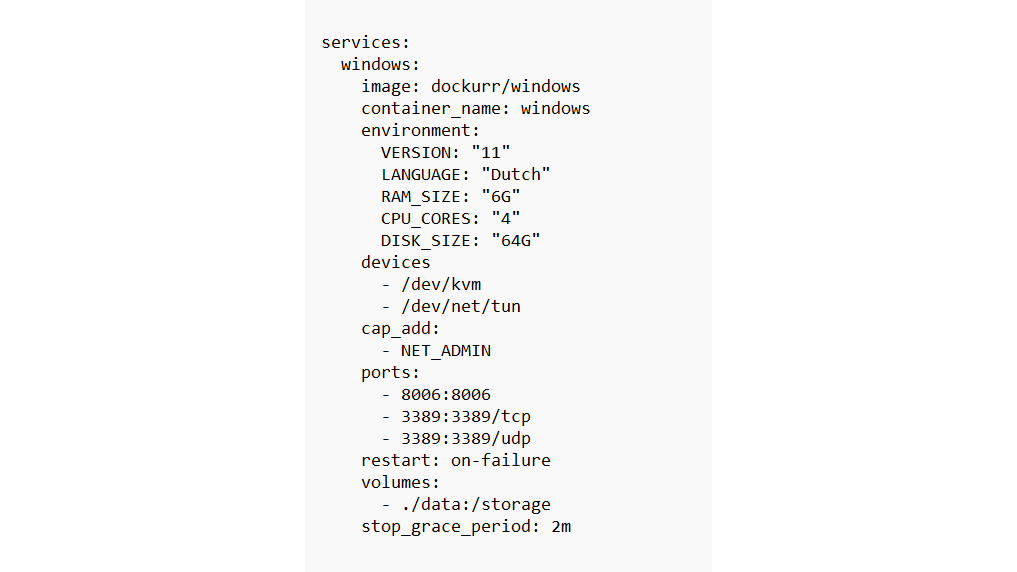1017x572 pixels.
Task: Click the 'windows:' service key
Action: point(380,65)
